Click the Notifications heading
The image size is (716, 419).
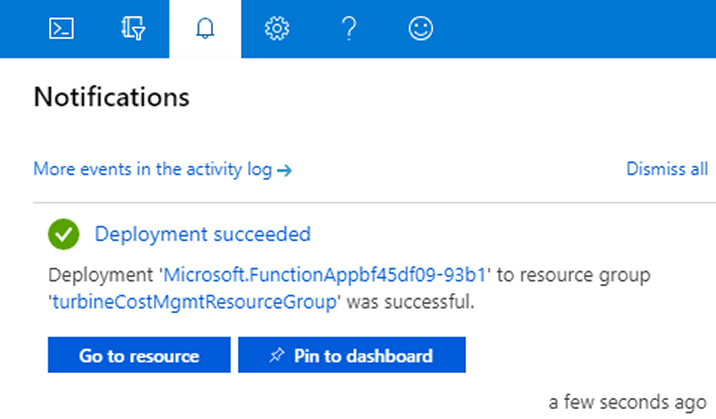point(111,97)
